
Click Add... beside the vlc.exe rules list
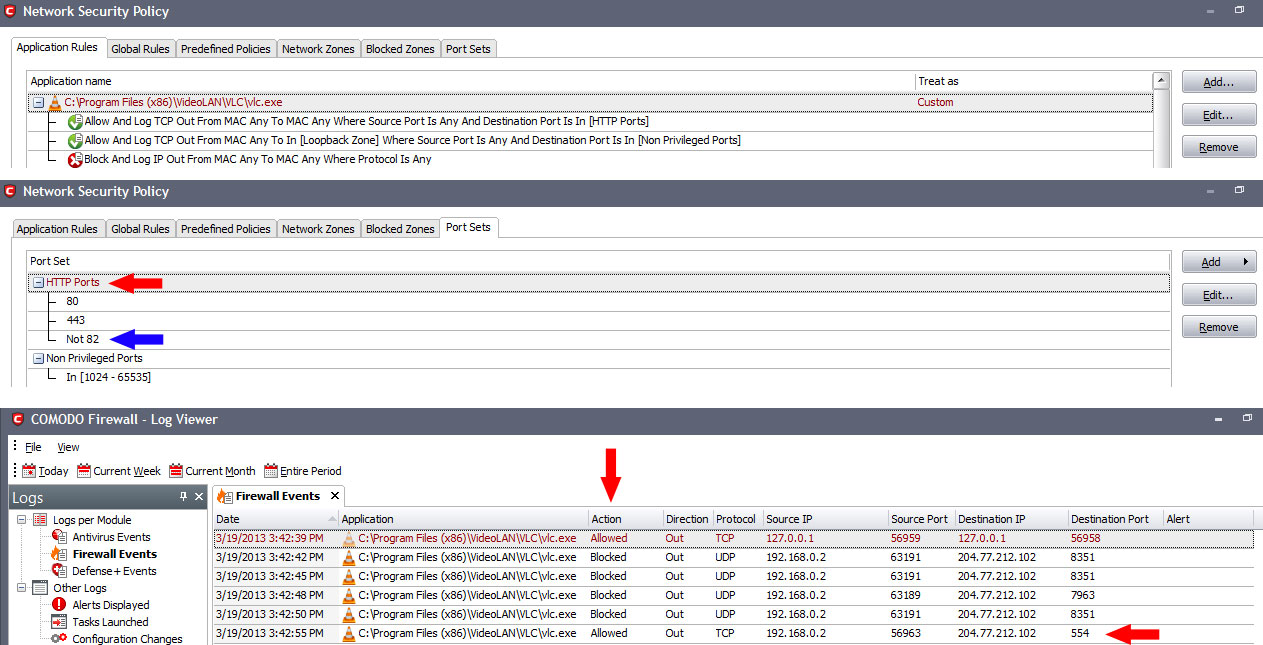tap(1217, 82)
